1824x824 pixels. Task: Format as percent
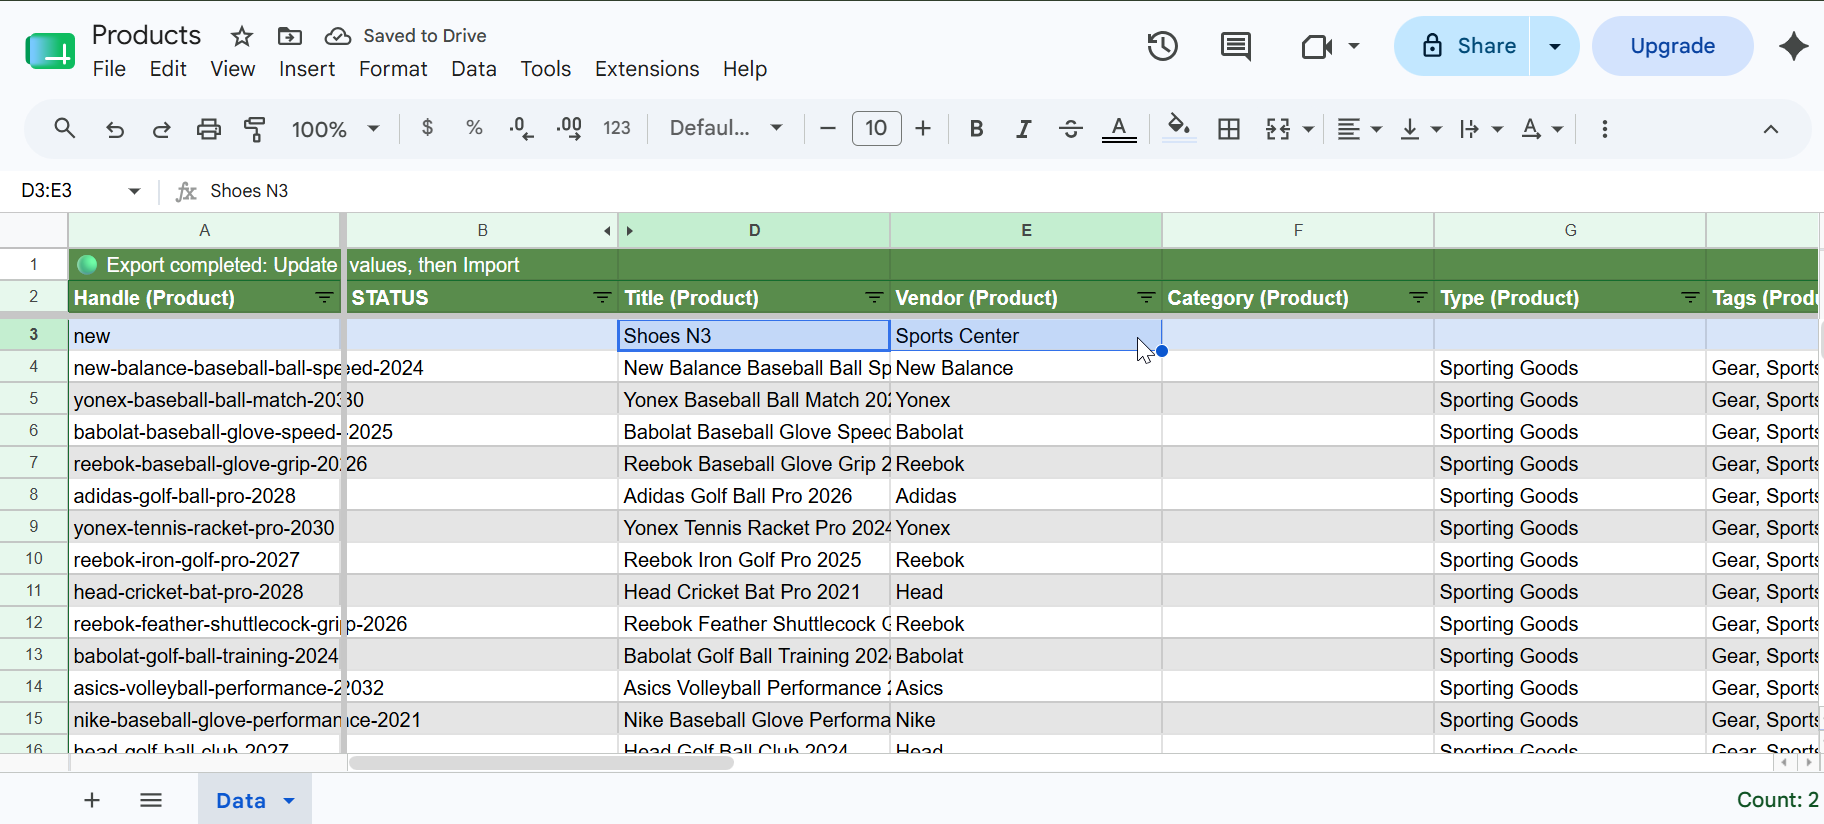coord(474,128)
